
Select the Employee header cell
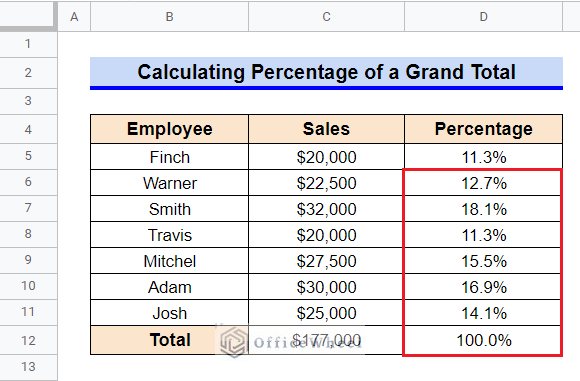tap(169, 129)
